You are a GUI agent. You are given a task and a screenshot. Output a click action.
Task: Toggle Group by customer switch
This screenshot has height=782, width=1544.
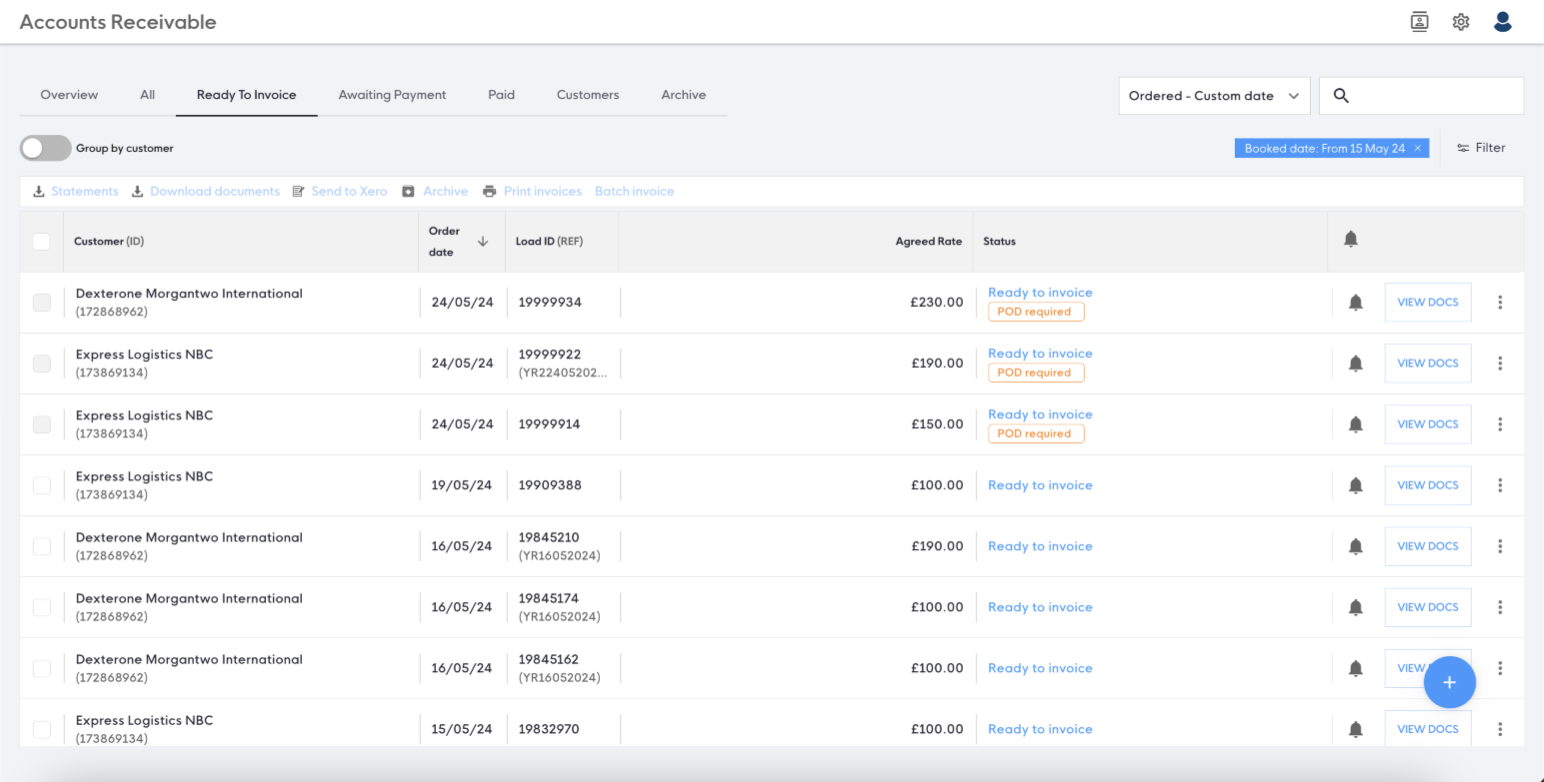pos(45,148)
